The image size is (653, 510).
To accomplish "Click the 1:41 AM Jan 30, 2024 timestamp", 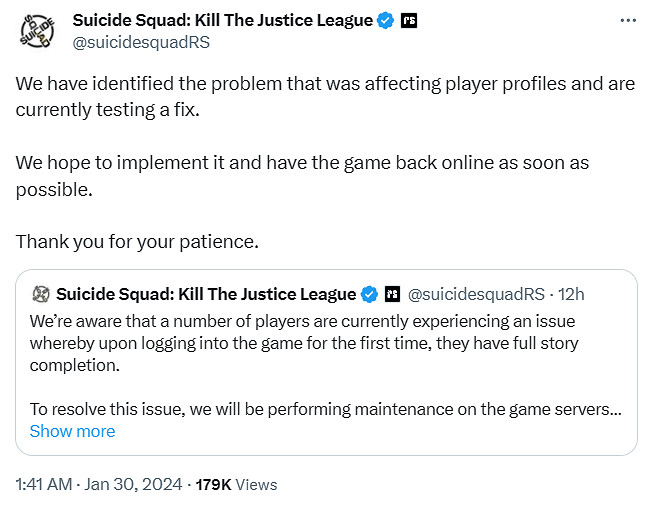I will click(98, 484).
